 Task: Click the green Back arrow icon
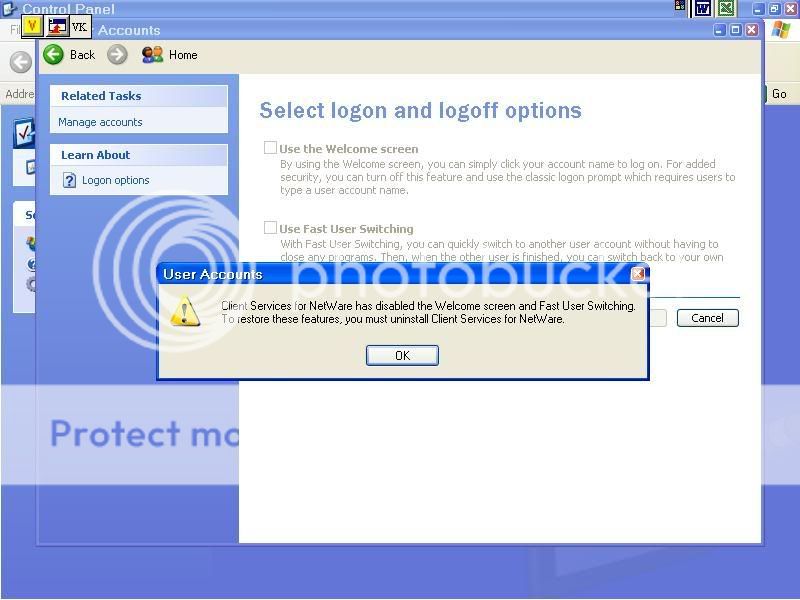pyautogui.click(x=53, y=55)
